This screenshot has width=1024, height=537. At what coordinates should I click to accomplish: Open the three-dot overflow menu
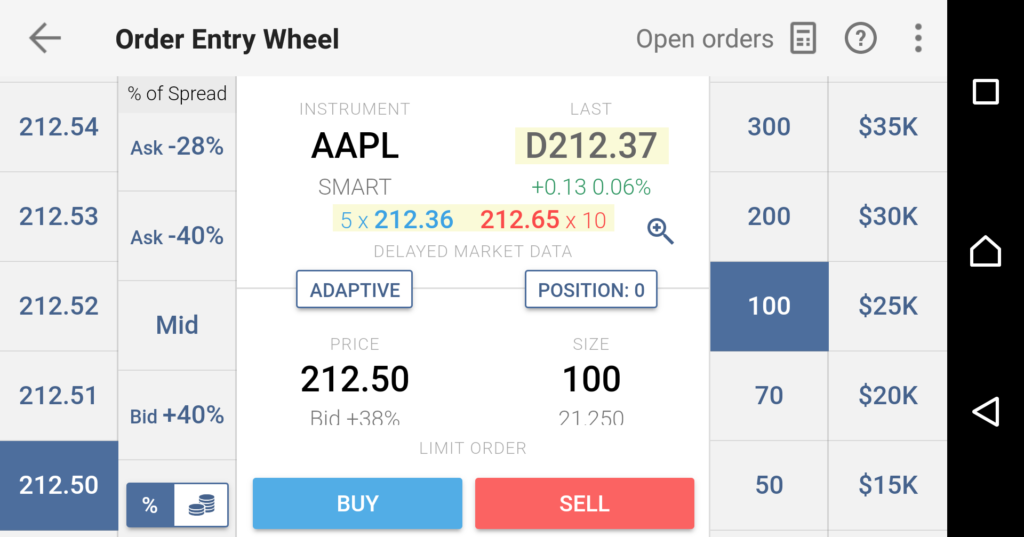(x=918, y=39)
